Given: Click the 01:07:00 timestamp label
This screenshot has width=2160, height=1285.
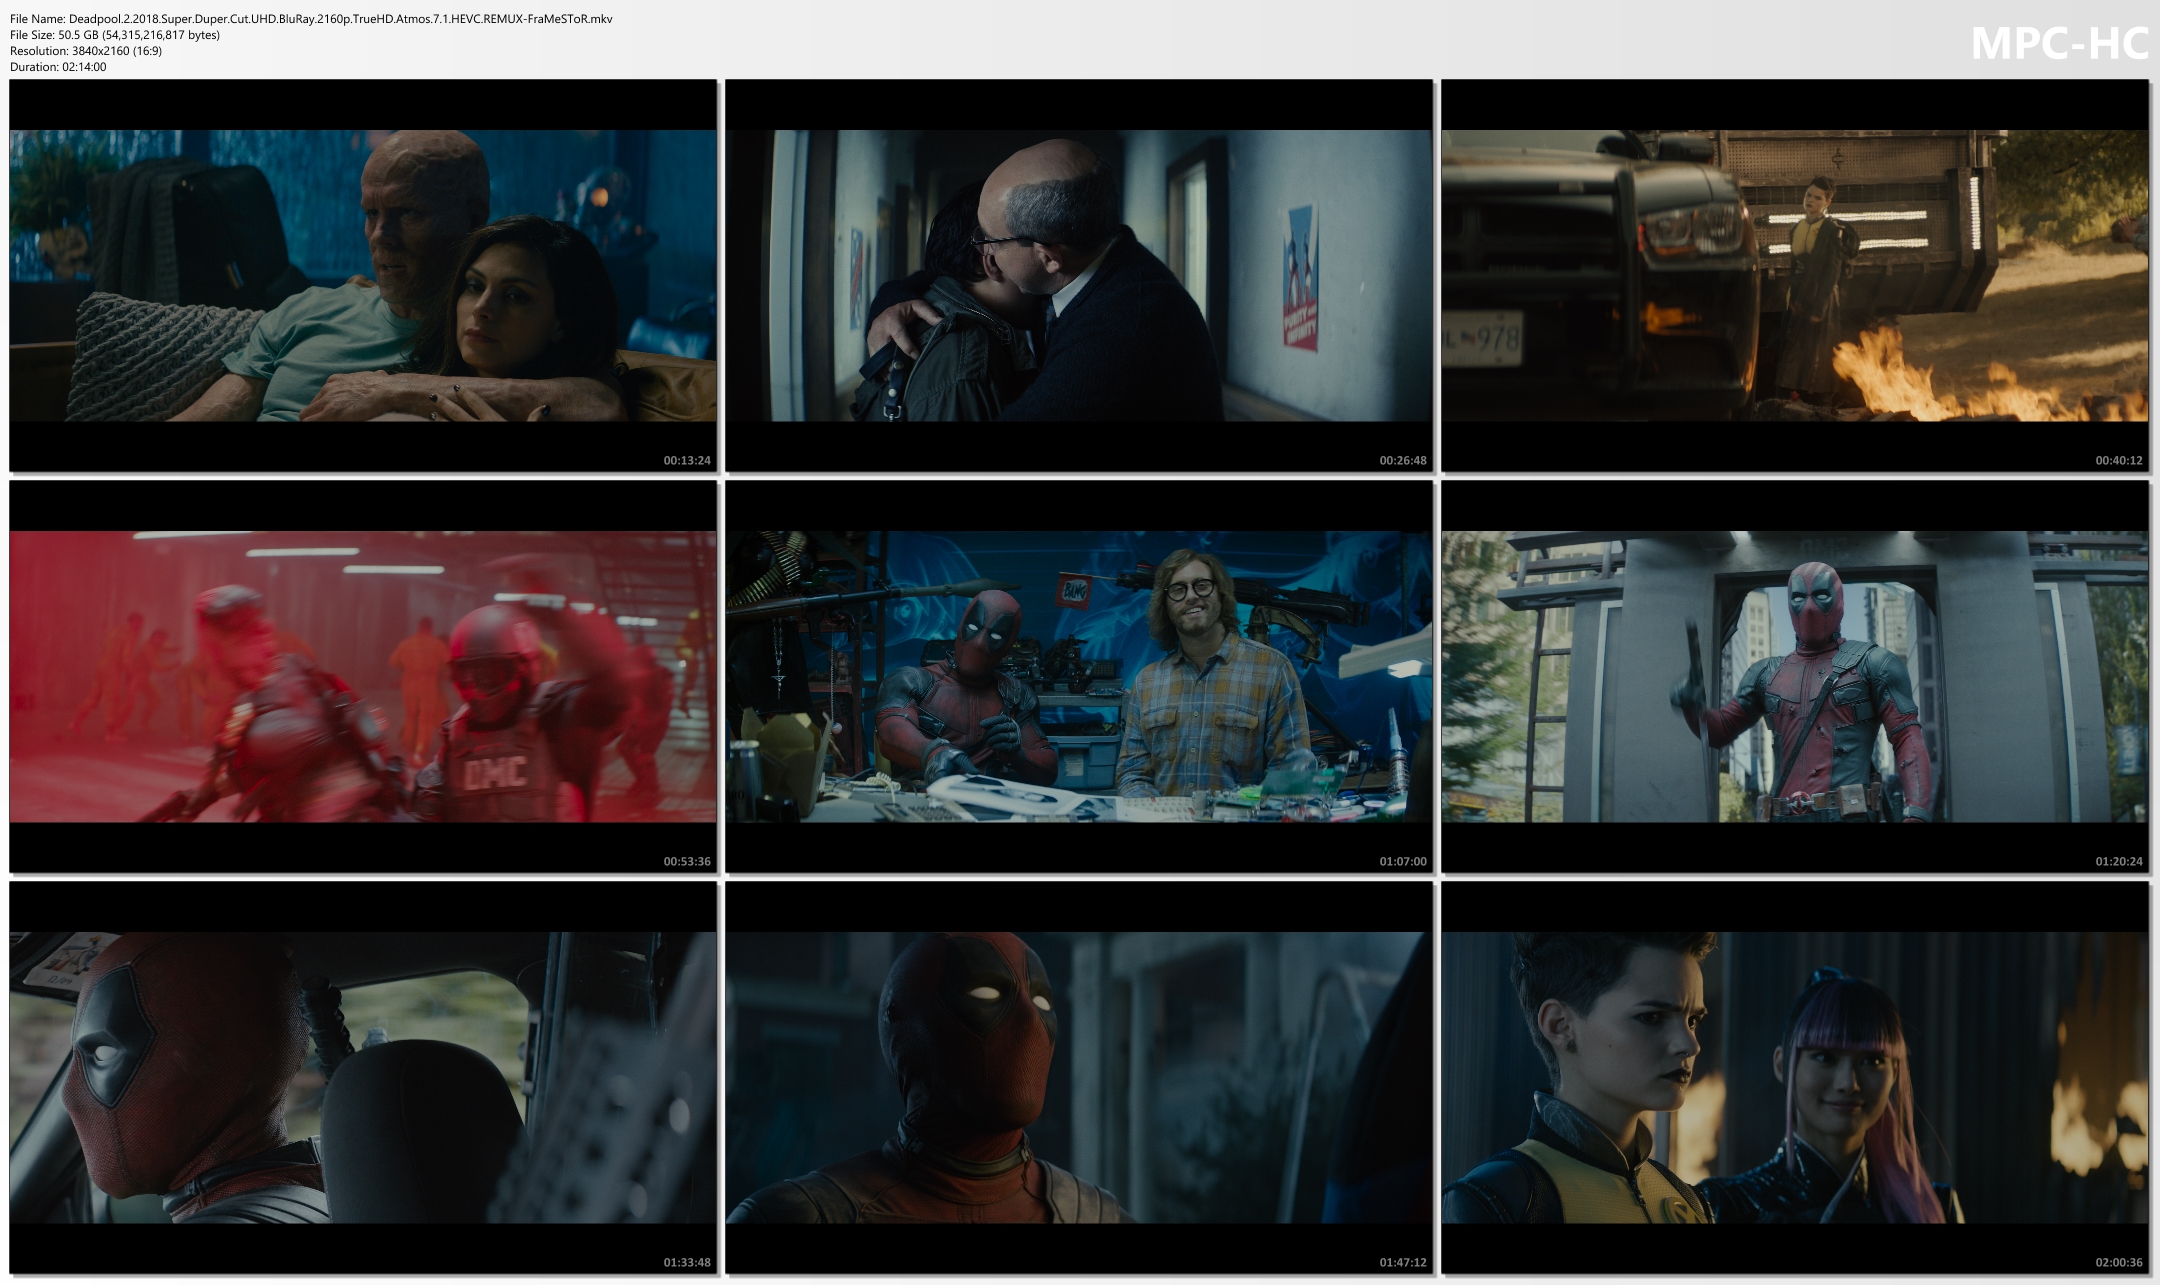Looking at the screenshot, I should click(x=1402, y=862).
